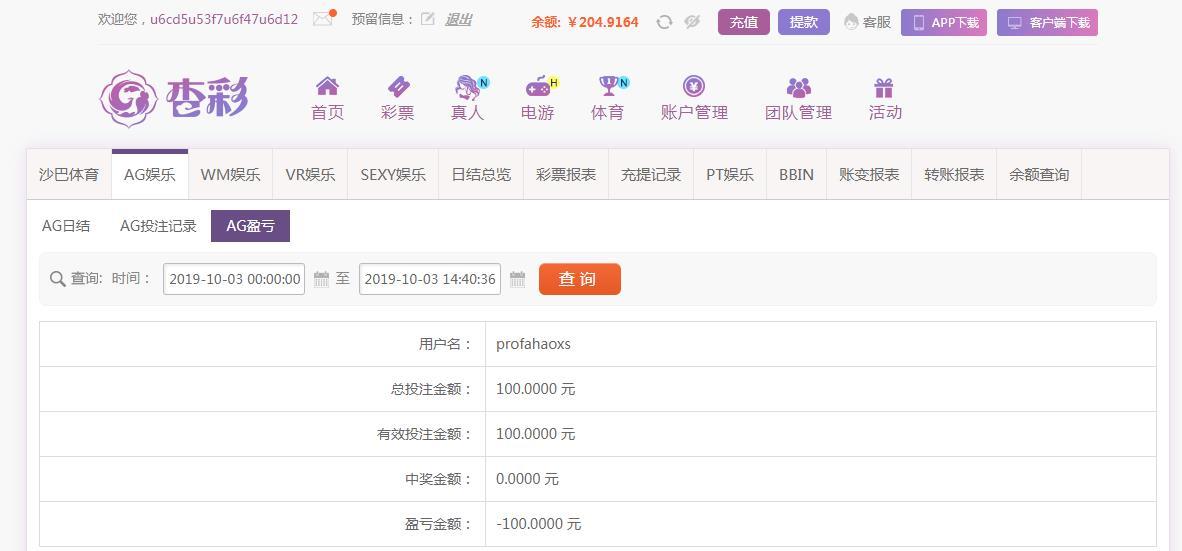Click the 有效投注金额 value 100.0000 元
The height and width of the screenshot is (551, 1182).
536,434
